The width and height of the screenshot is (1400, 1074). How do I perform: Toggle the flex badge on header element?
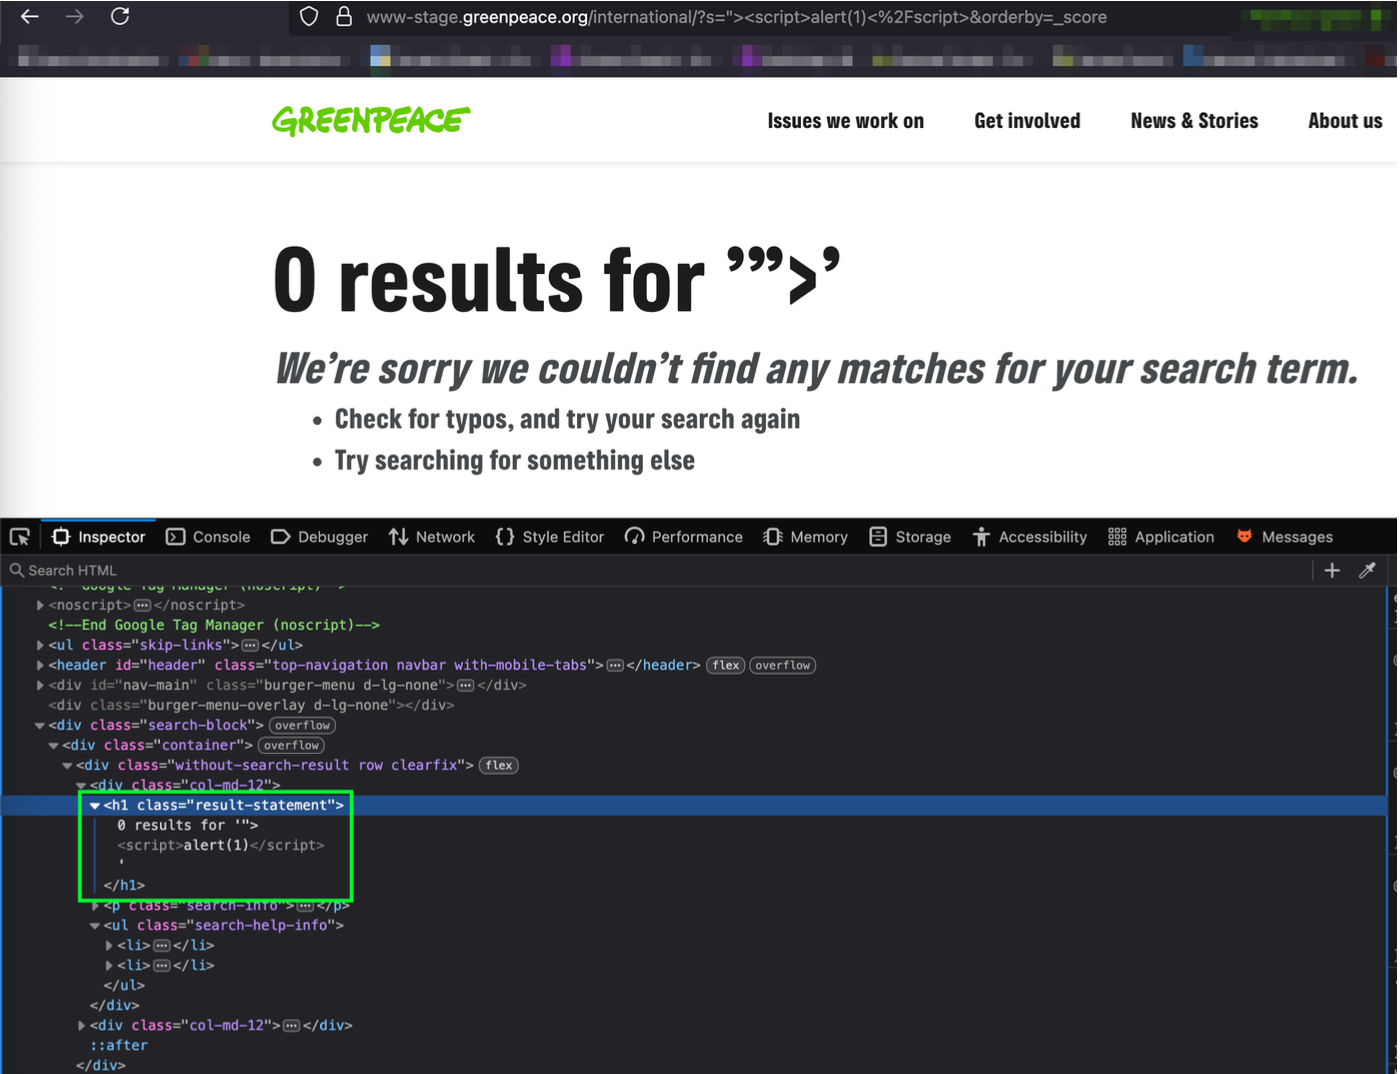726,665
